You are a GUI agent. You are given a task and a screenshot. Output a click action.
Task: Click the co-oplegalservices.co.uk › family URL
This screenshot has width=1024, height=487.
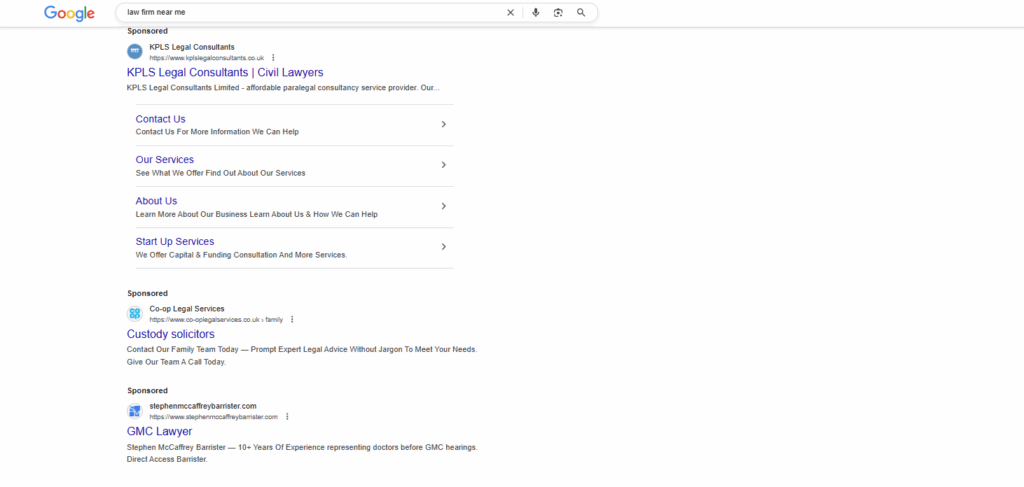pyautogui.click(x=216, y=320)
